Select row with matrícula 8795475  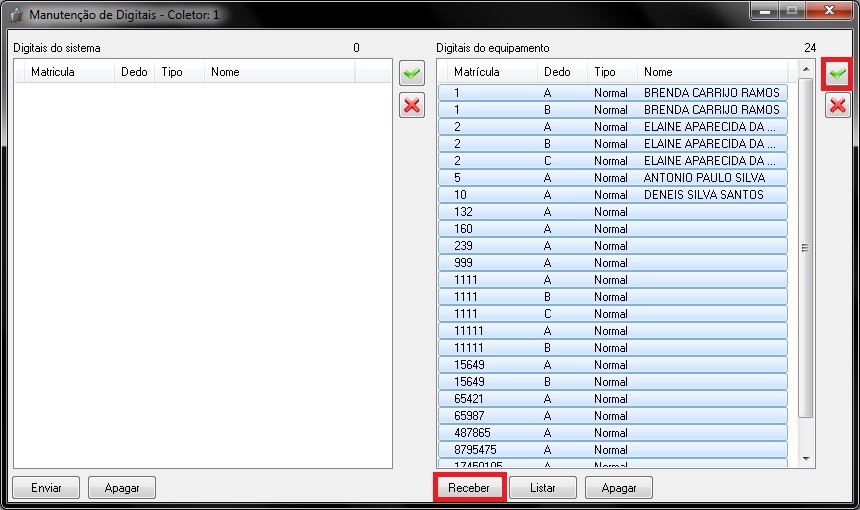(612, 450)
